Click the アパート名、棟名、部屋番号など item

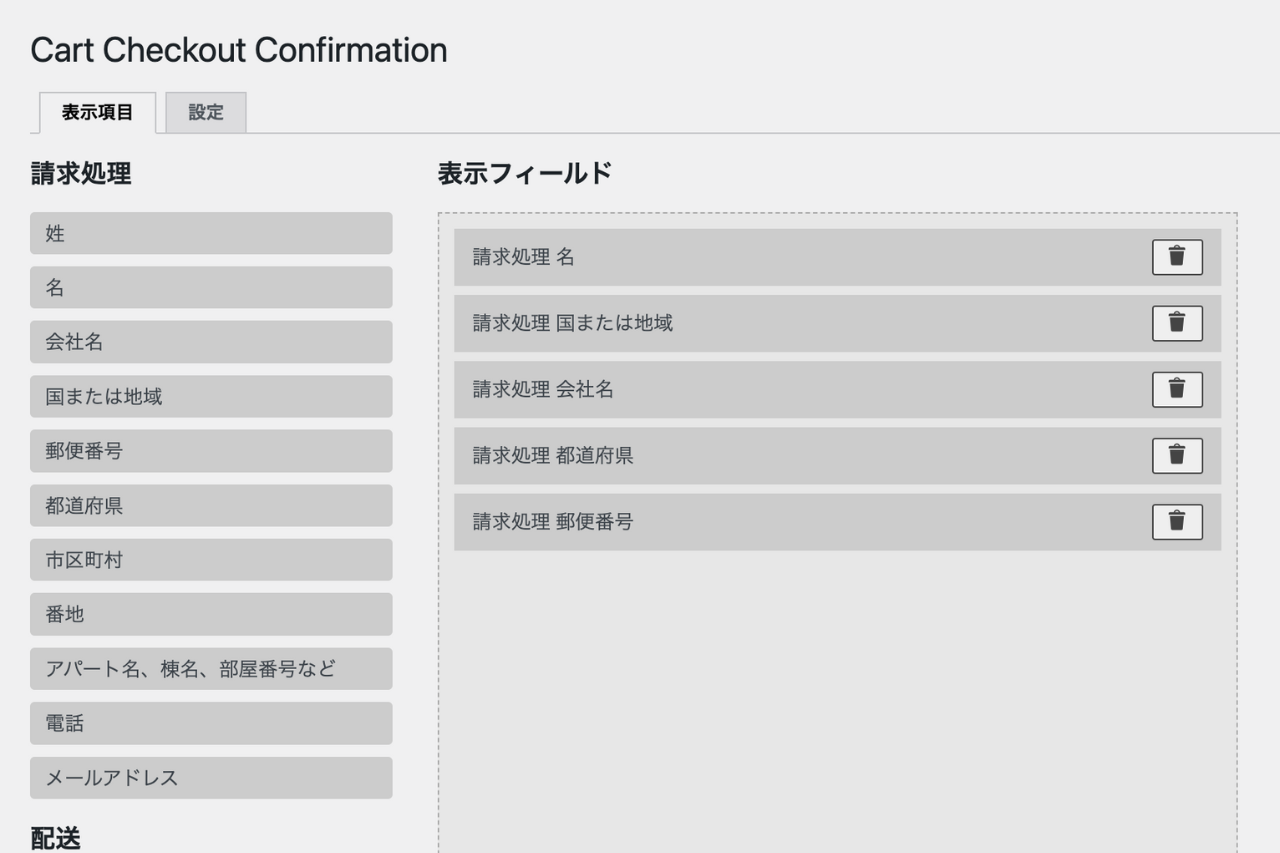click(211, 669)
